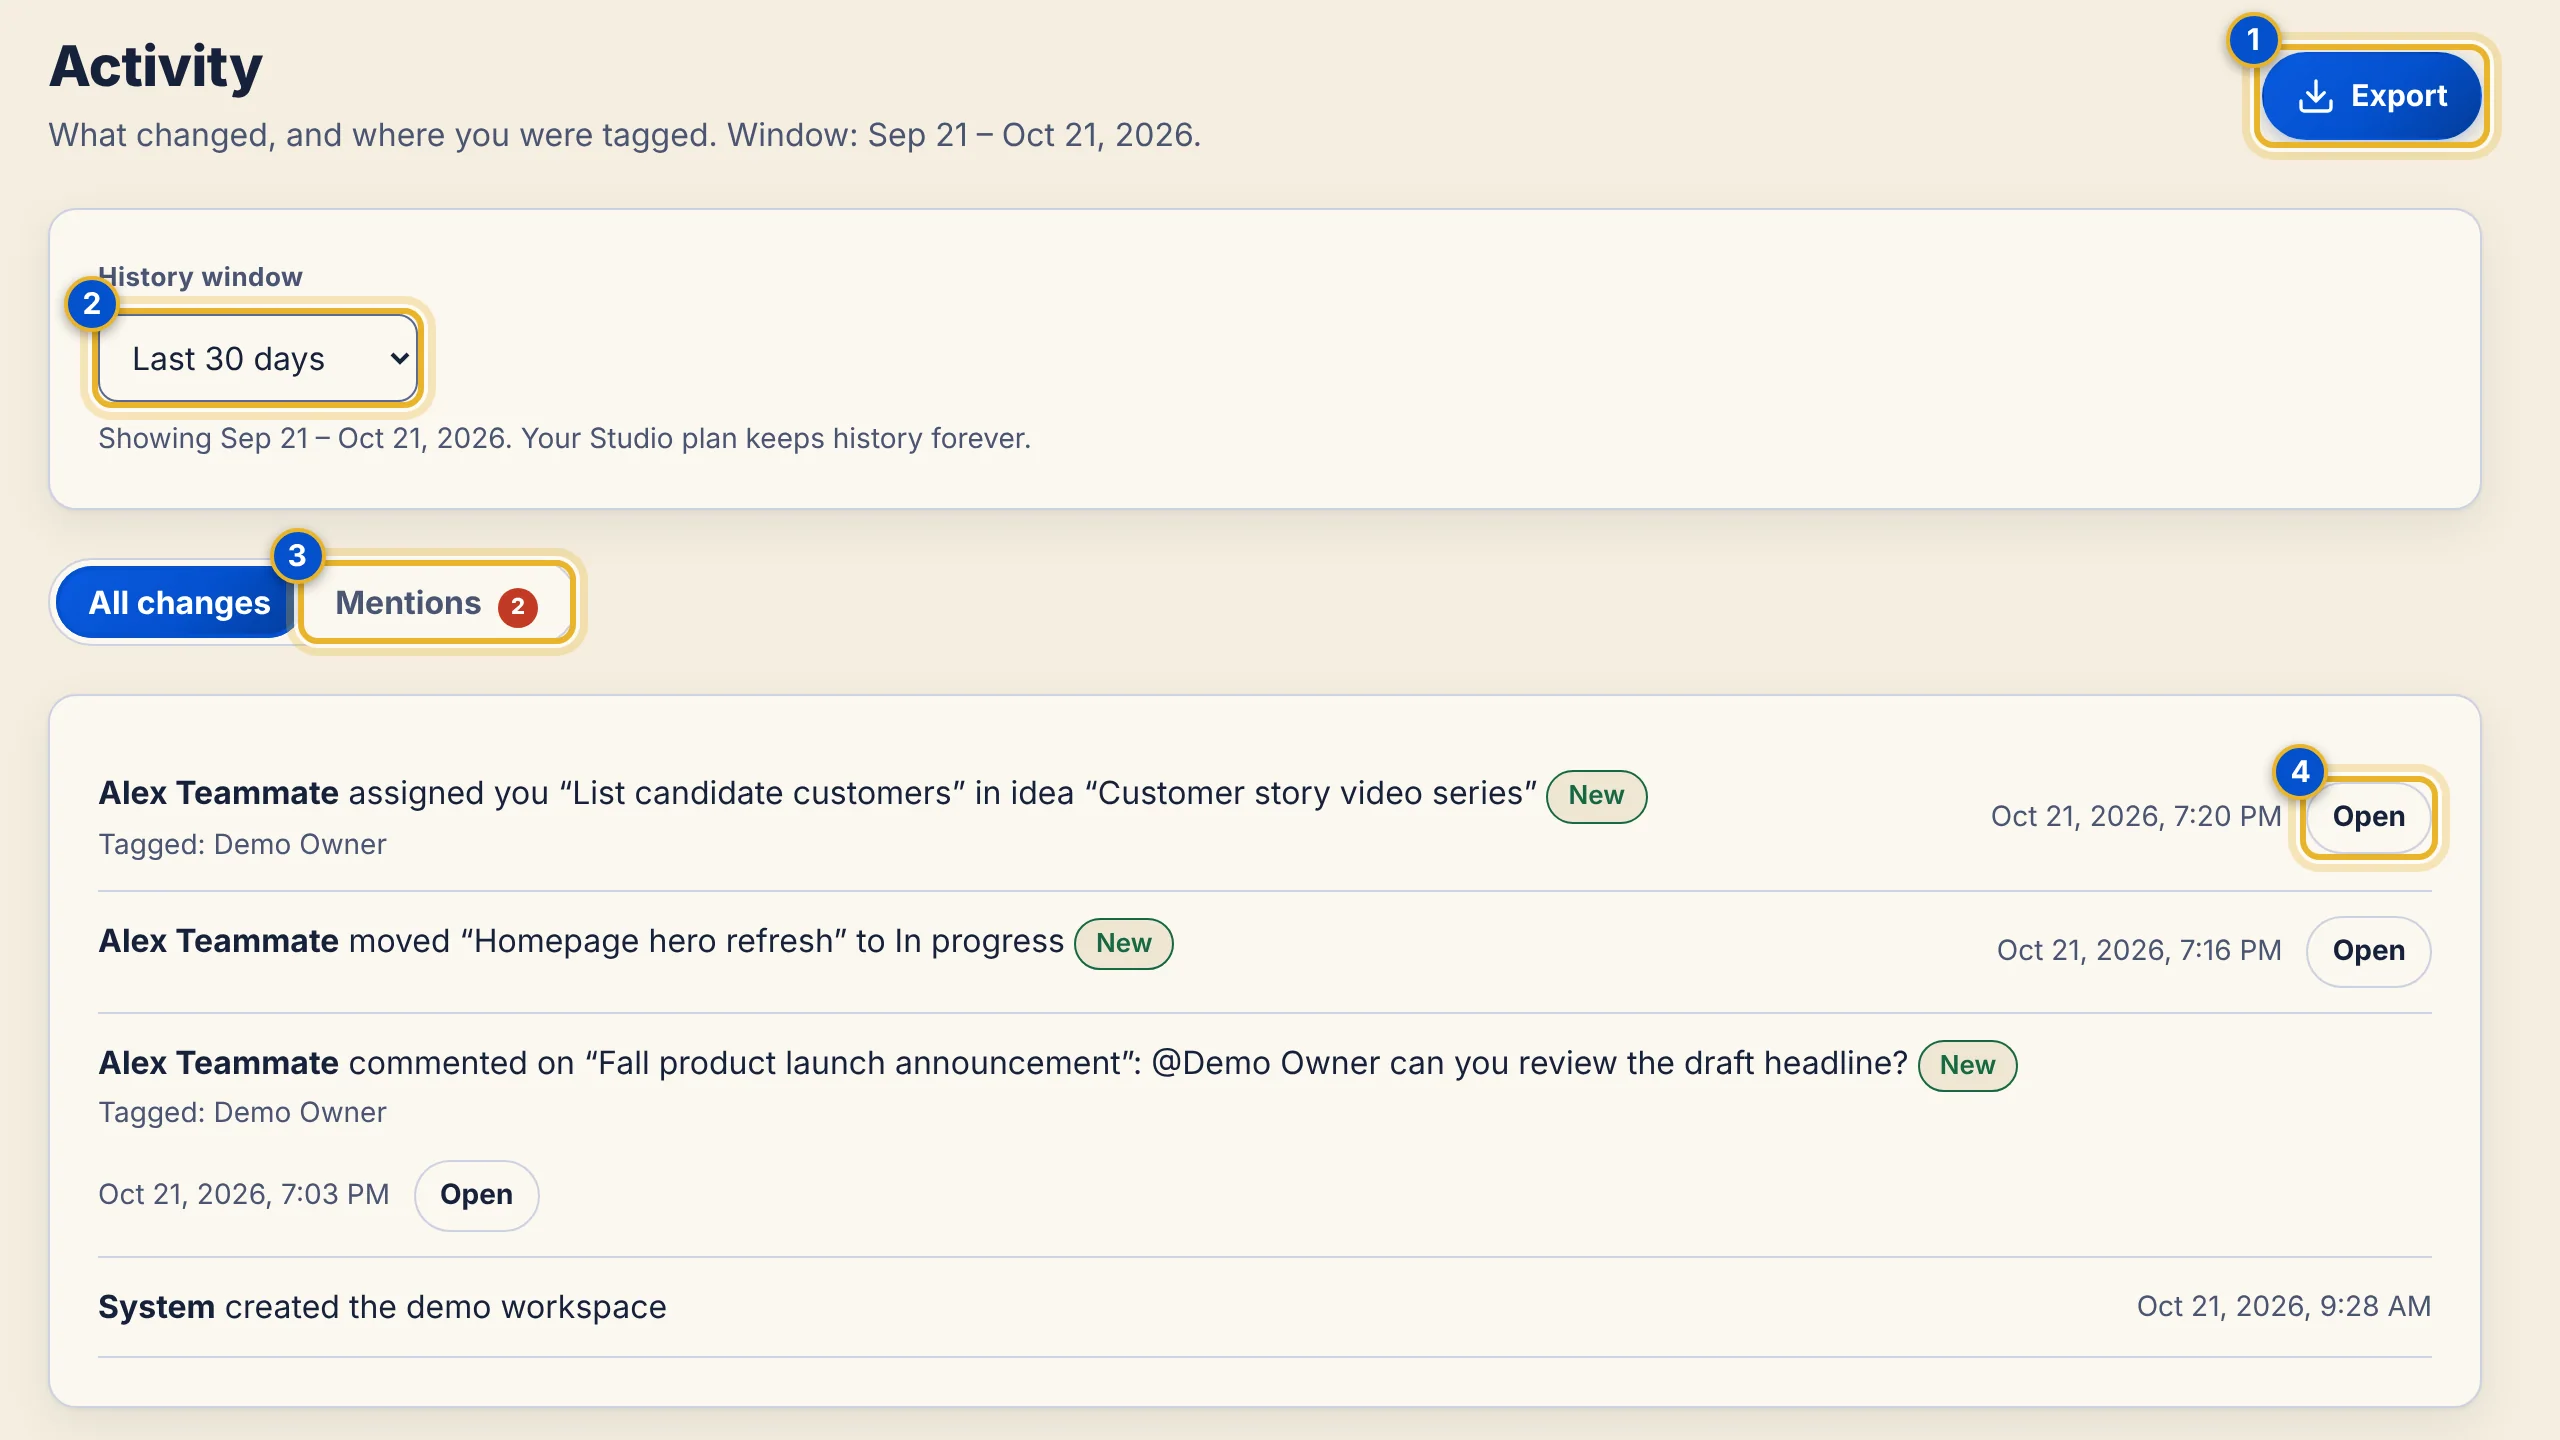
Task: Switch to the Mentions tab
Action: [x=437, y=602]
